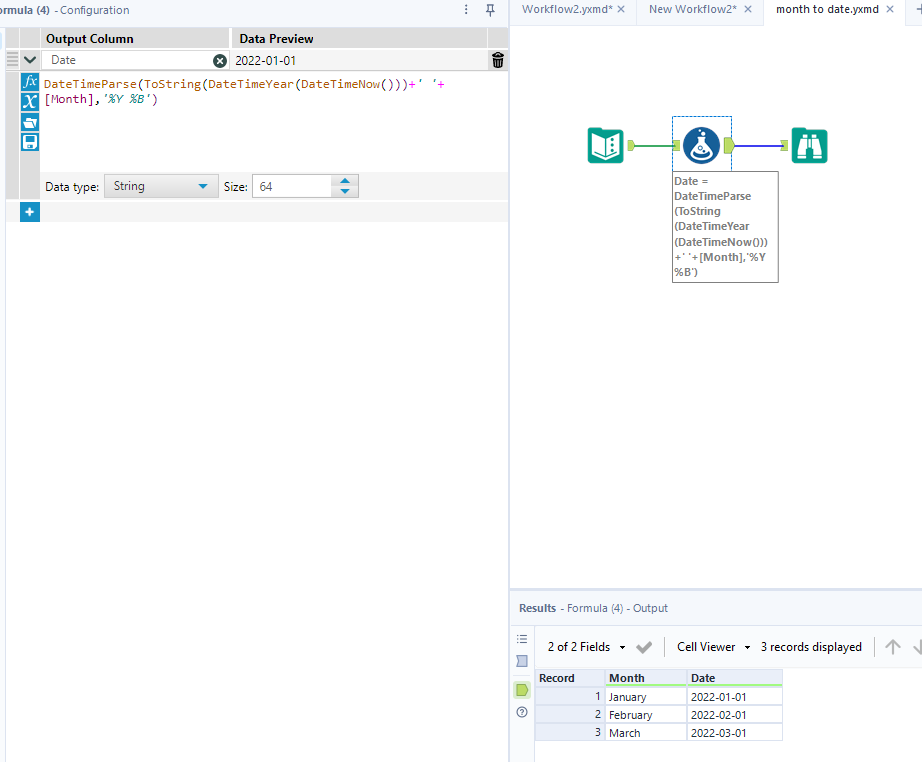Select the Browse tool on the canvas

point(809,145)
